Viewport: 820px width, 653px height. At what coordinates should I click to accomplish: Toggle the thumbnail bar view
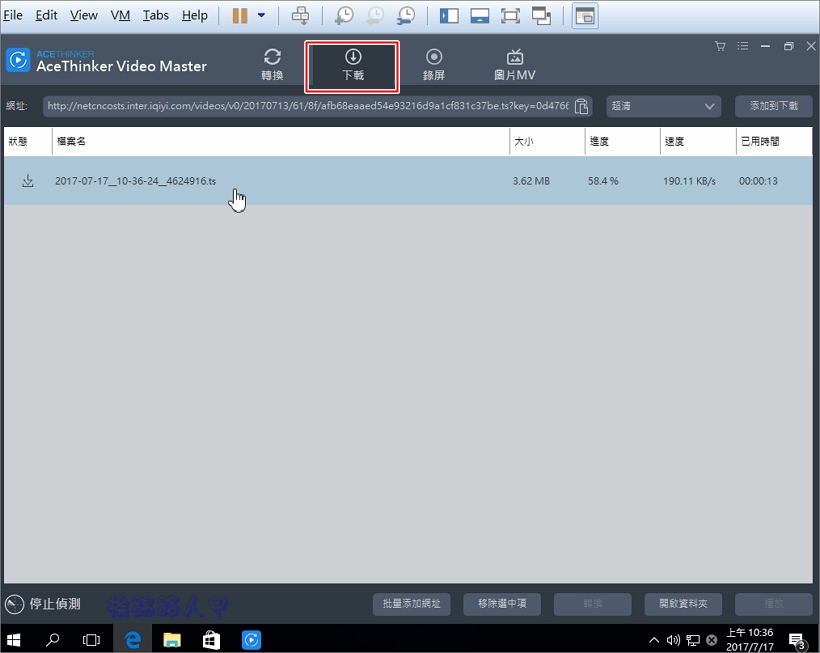[480, 16]
